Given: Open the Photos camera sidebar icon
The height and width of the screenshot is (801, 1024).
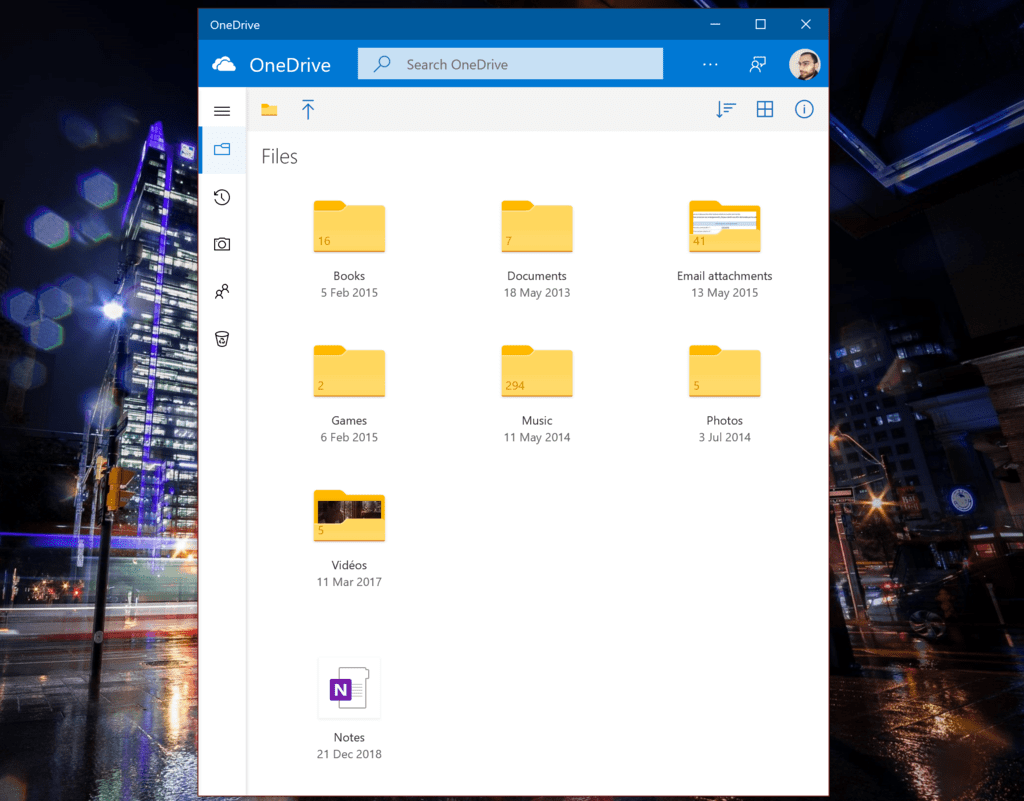Looking at the screenshot, I should 222,244.
